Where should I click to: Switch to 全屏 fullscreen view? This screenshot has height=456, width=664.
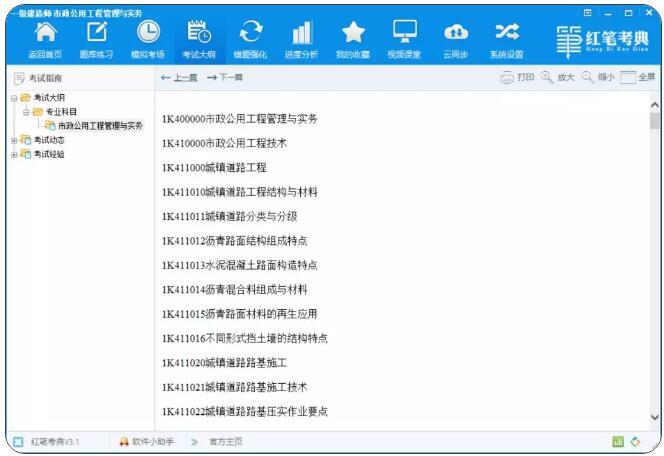638,77
